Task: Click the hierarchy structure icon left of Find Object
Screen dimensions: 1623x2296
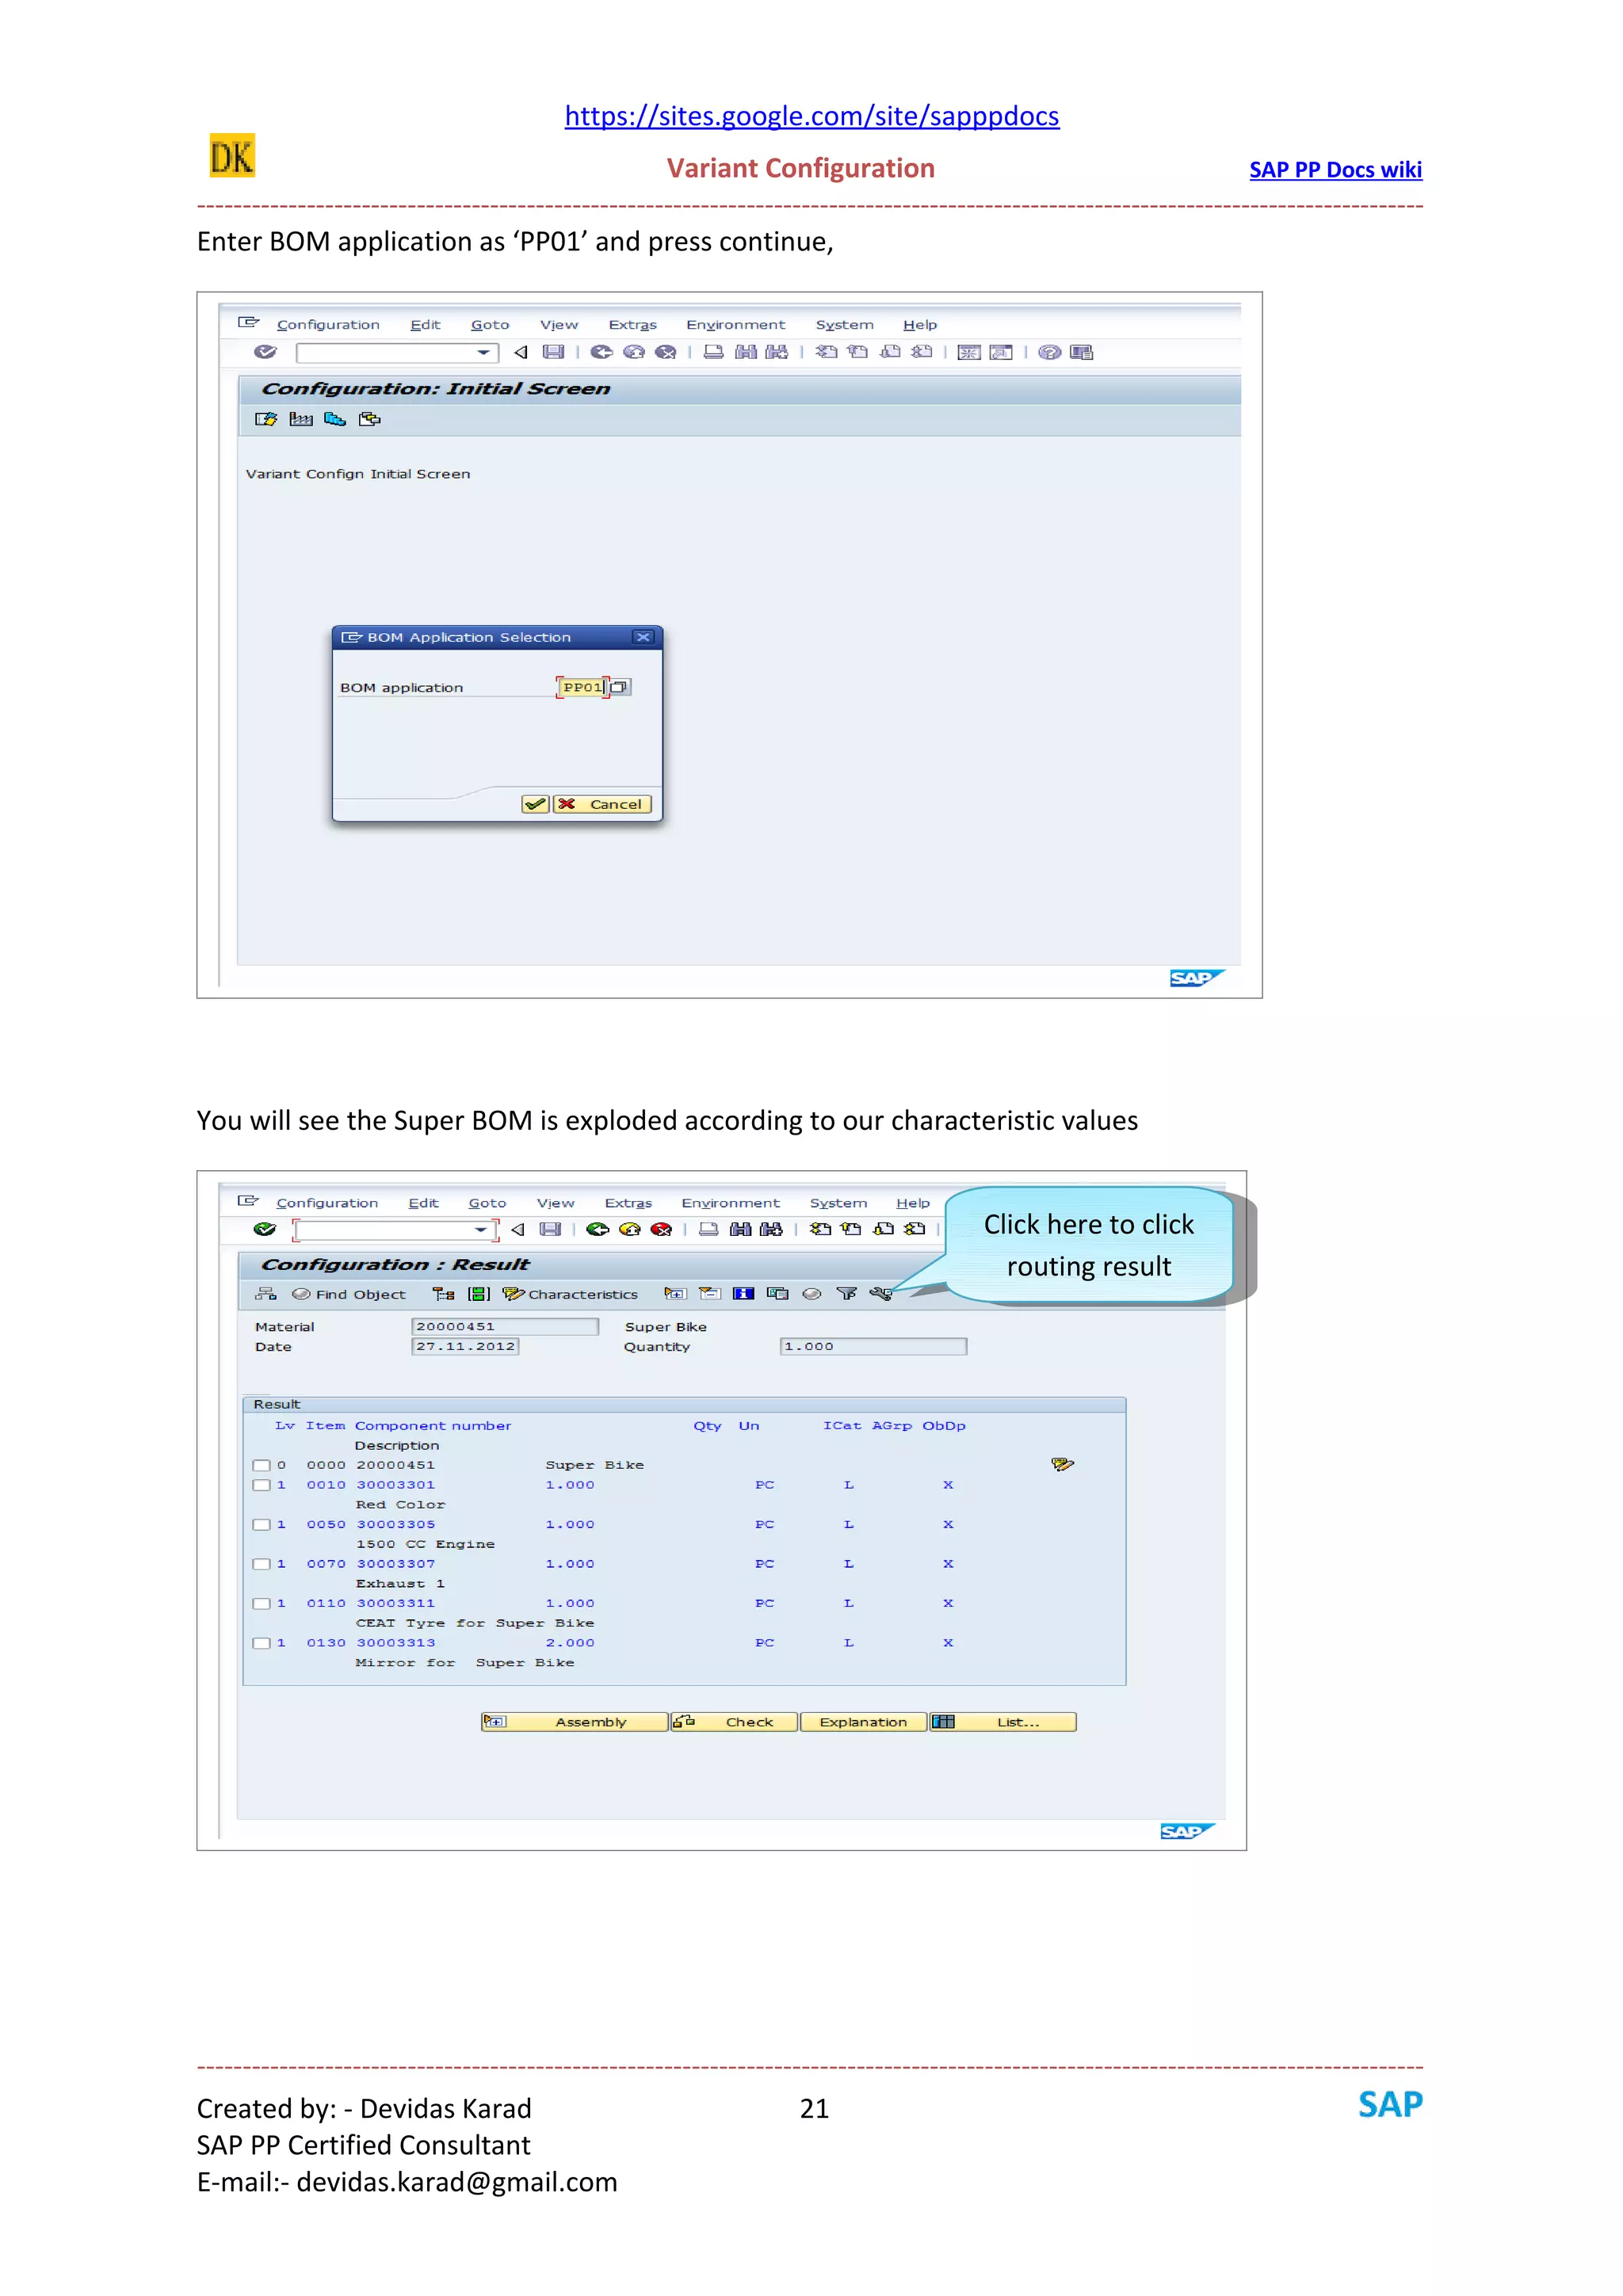Action: tap(265, 1294)
